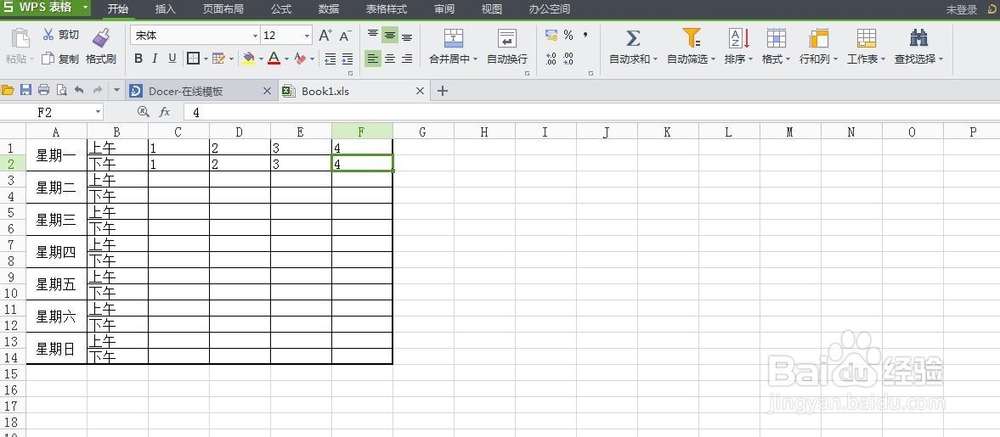Click the Sort (排序) A-Z icon
The width and height of the screenshot is (1000, 437).
[x=739, y=38]
